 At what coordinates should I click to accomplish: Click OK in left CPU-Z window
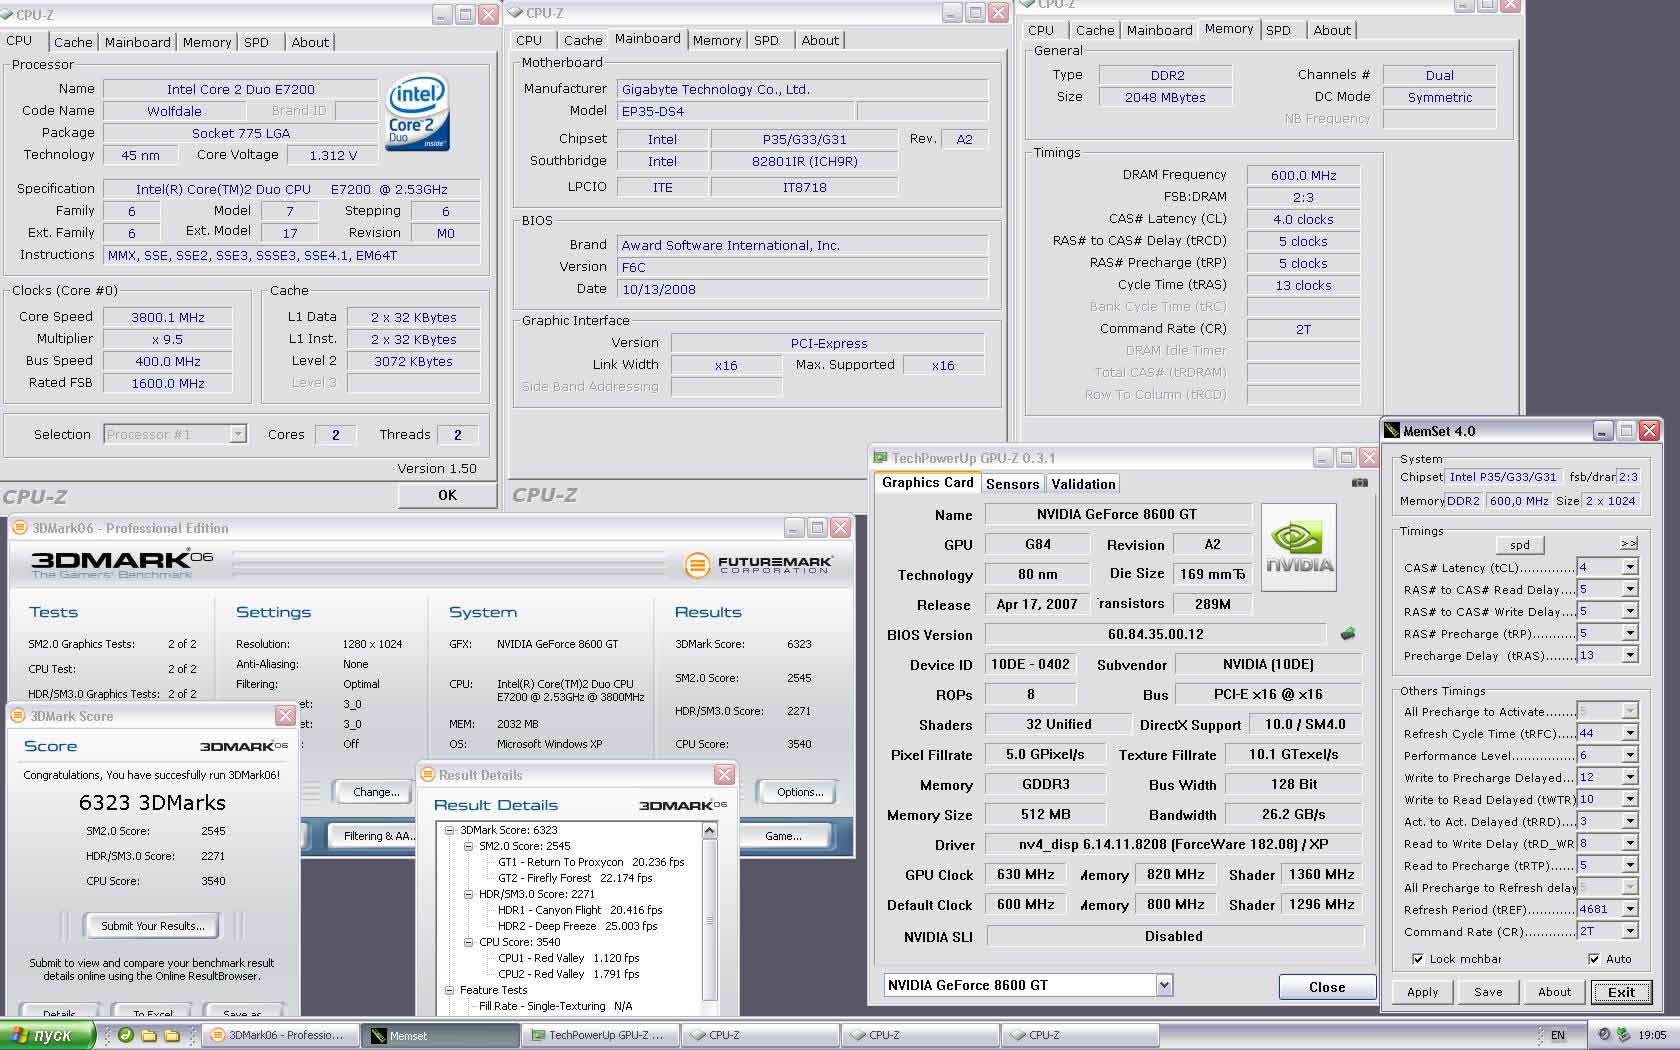tap(447, 495)
